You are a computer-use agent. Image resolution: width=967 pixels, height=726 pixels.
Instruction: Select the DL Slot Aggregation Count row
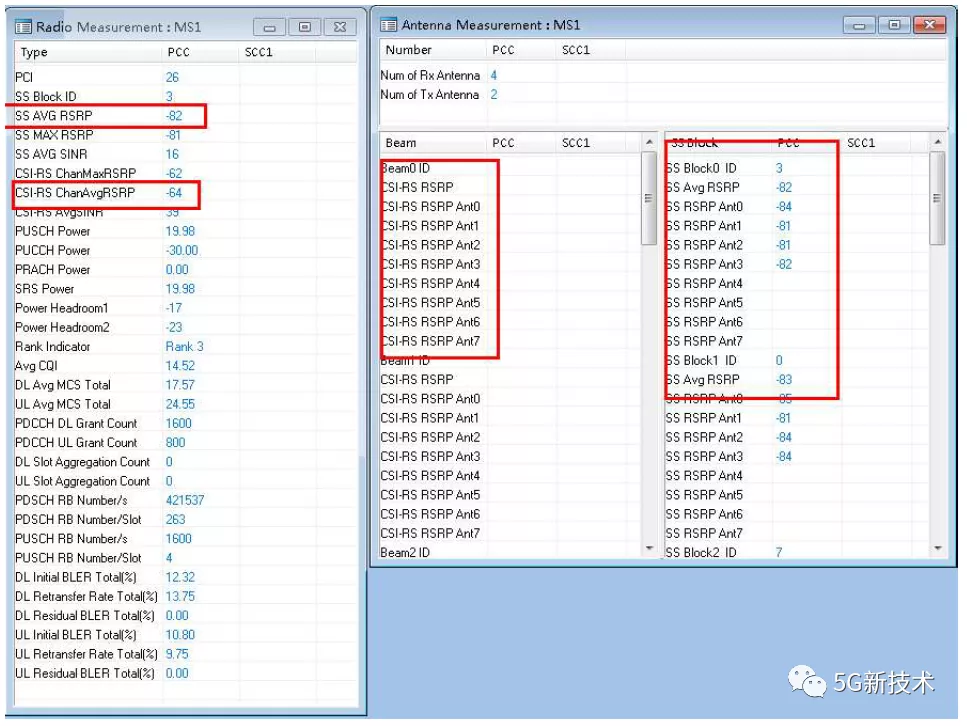(x=185, y=462)
